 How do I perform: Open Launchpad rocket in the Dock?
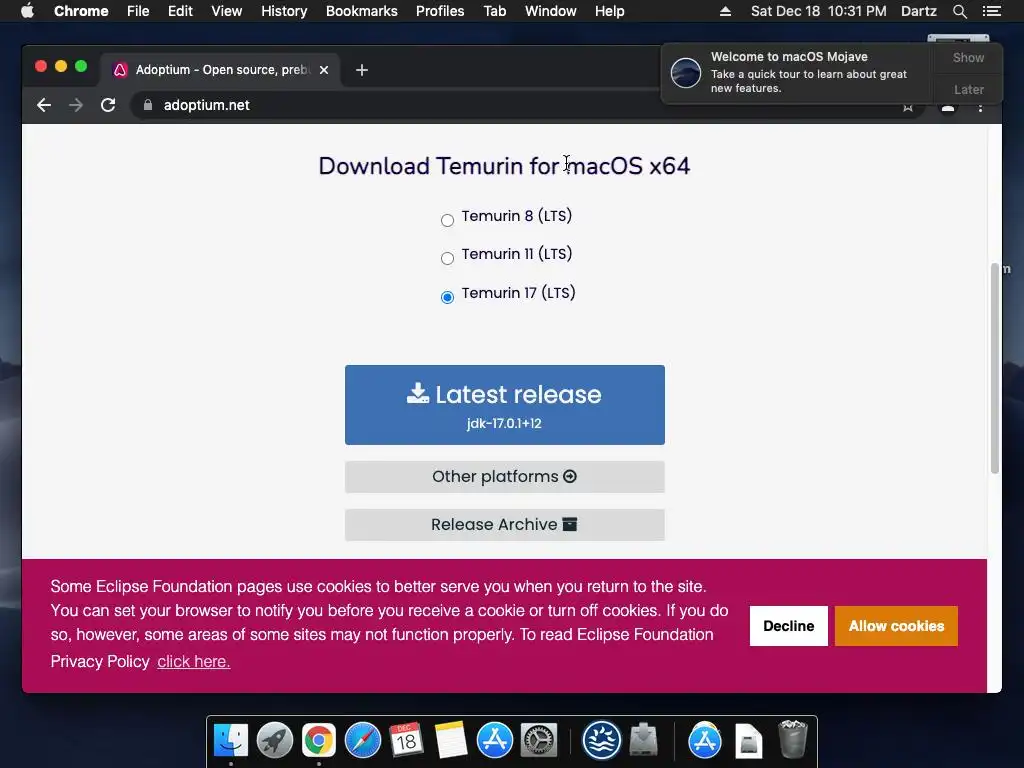(x=275, y=741)
